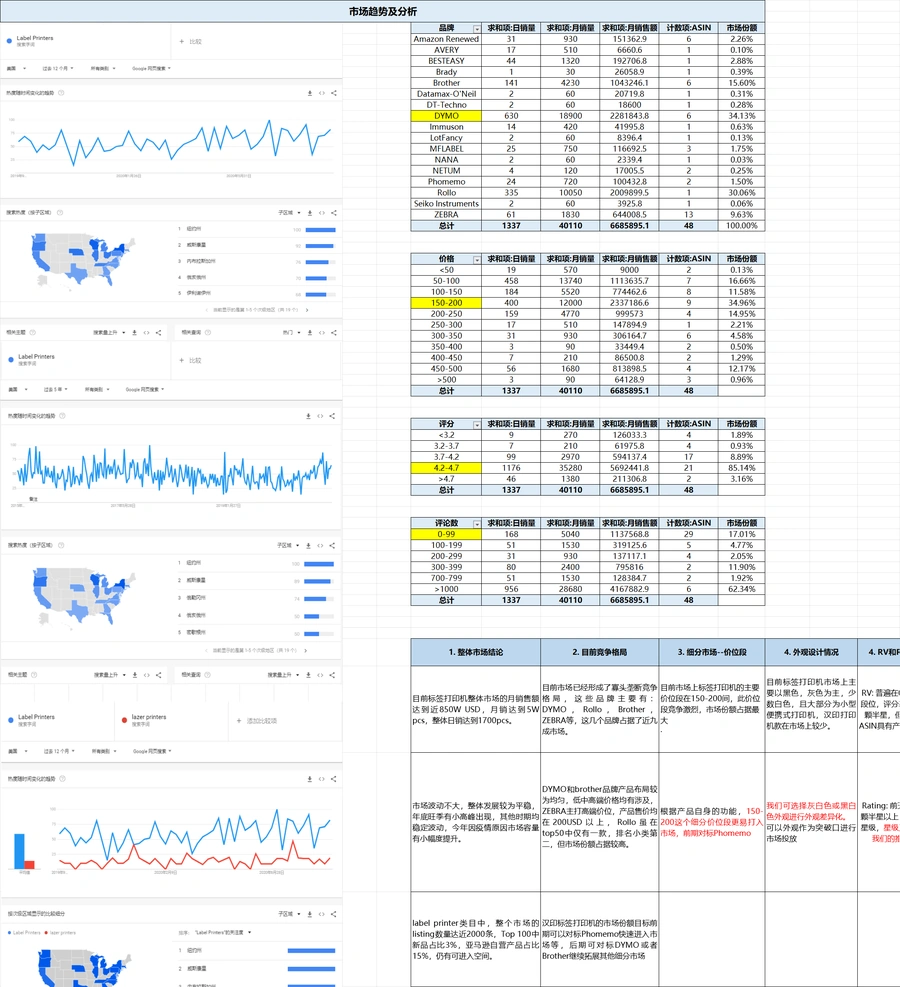Click the US map in 12-month sub-region panel
Screen dimensions: 900x987
[x=82, y=261]
